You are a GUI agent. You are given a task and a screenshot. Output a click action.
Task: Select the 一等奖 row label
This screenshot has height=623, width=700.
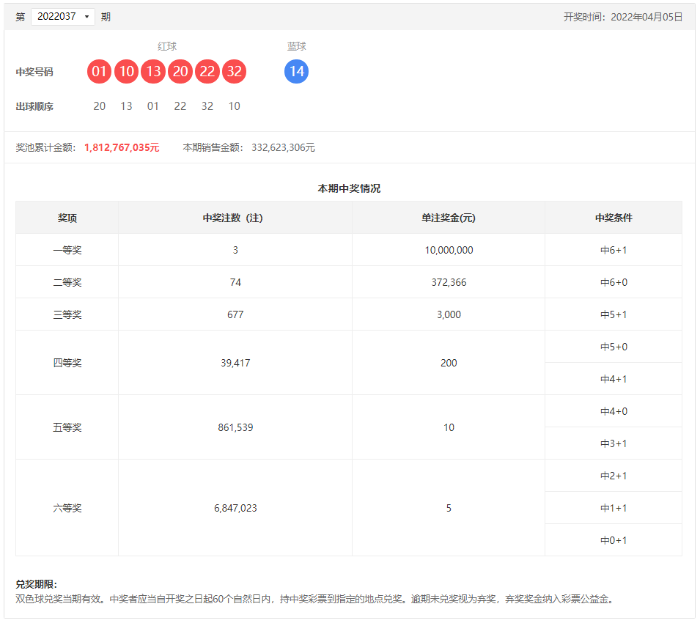(67, 250)
